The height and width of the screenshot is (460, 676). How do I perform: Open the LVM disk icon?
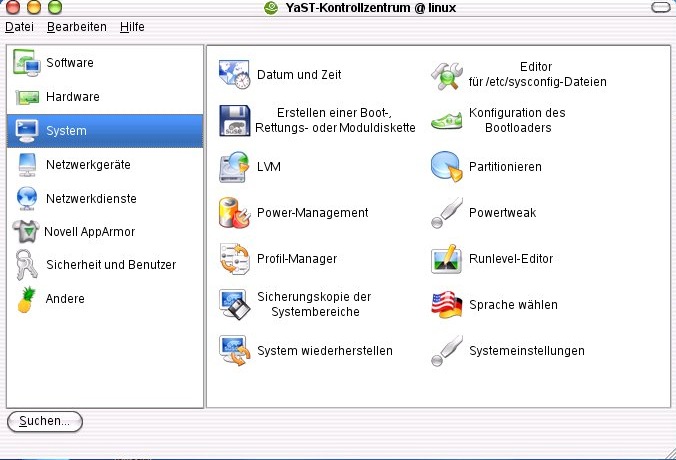pyautogui.click(x=234, y=167)
